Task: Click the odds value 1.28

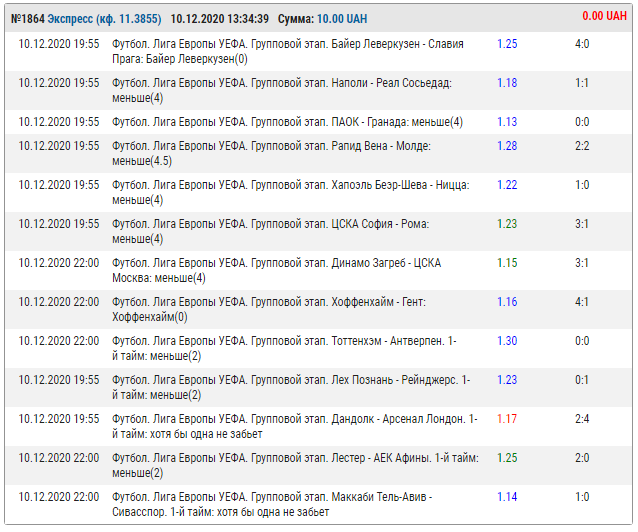Action: [x=507, y=146]
